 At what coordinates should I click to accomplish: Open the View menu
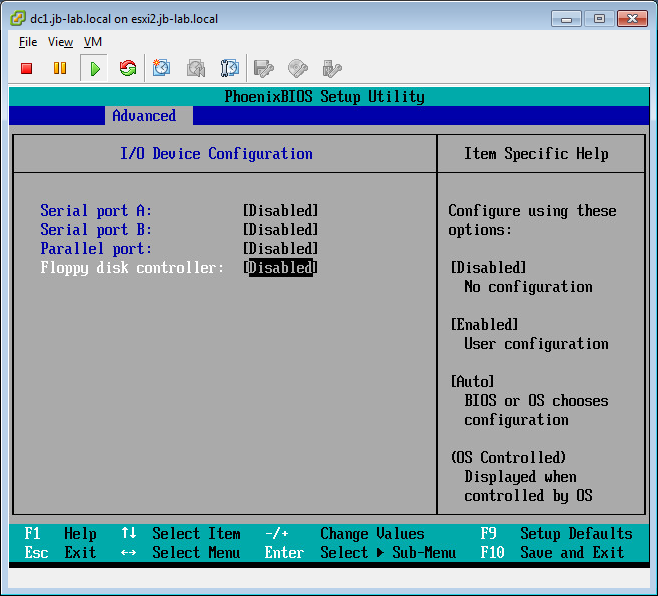tap(60, 42)
